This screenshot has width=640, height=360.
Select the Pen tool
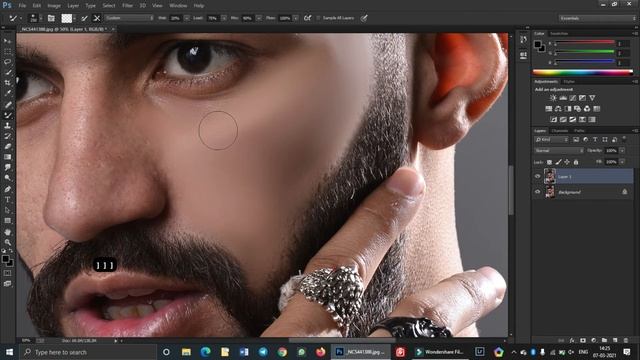click(7, 189)
